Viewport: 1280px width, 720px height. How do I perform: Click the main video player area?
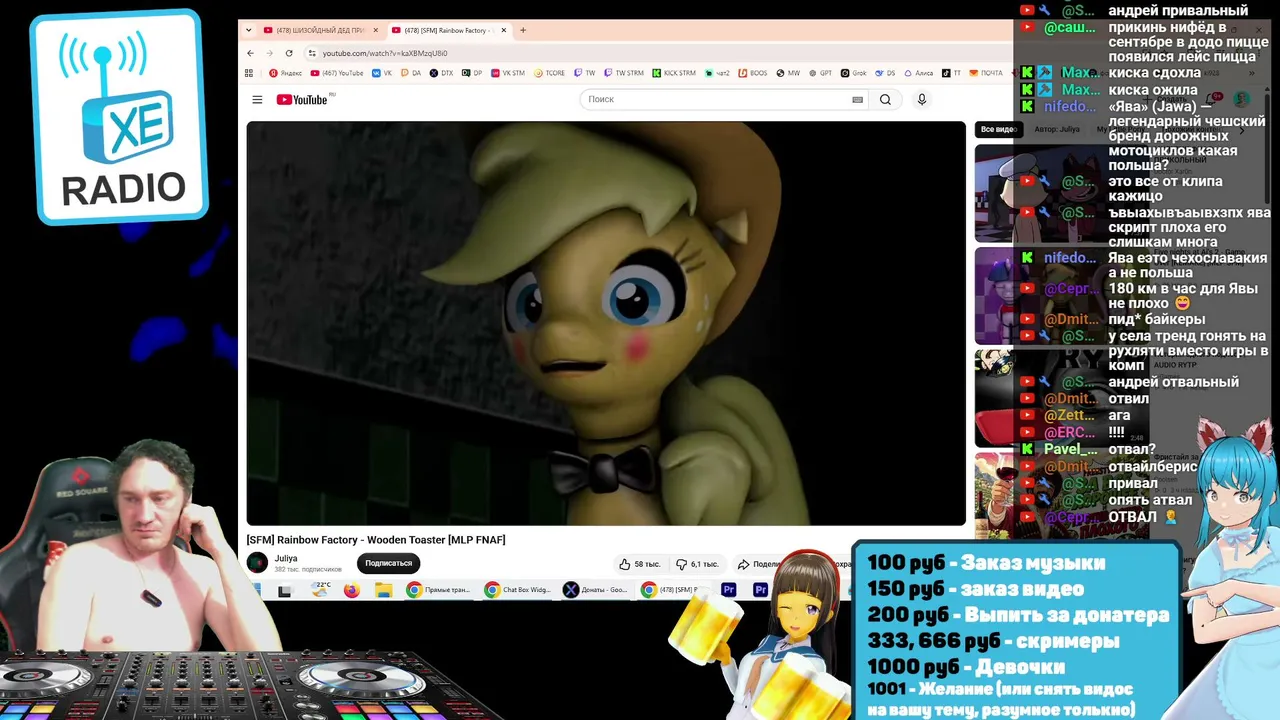click(606, 323)
